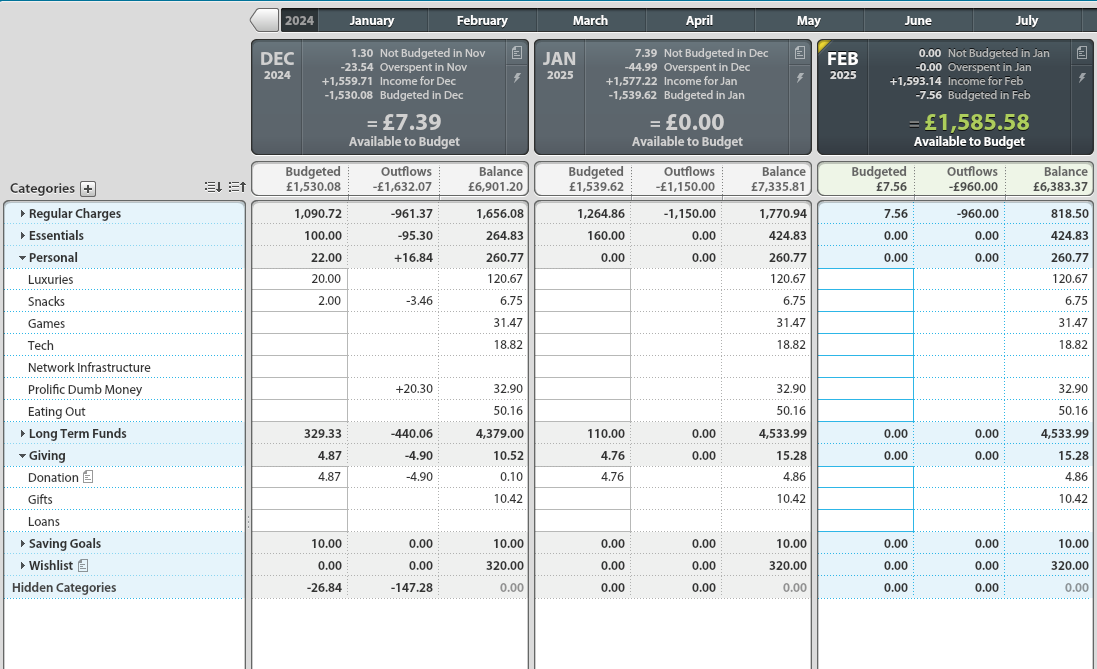Click the Donation 4.76 budgeted cell in January
The height and width of the screenshot is (669, 1097).
click(x=583, y=477)
